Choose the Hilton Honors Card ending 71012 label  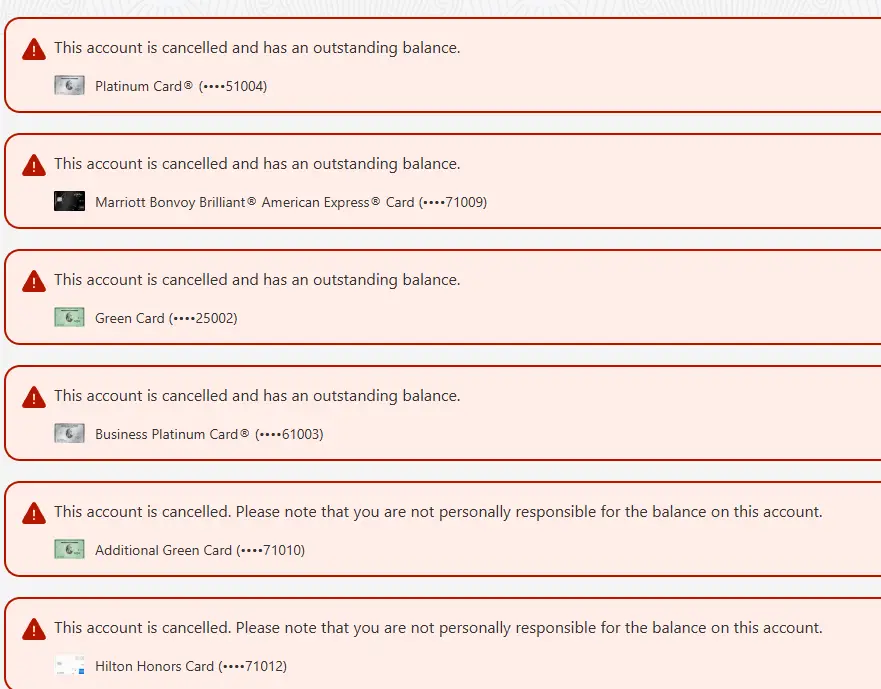[x=191, y=667]
